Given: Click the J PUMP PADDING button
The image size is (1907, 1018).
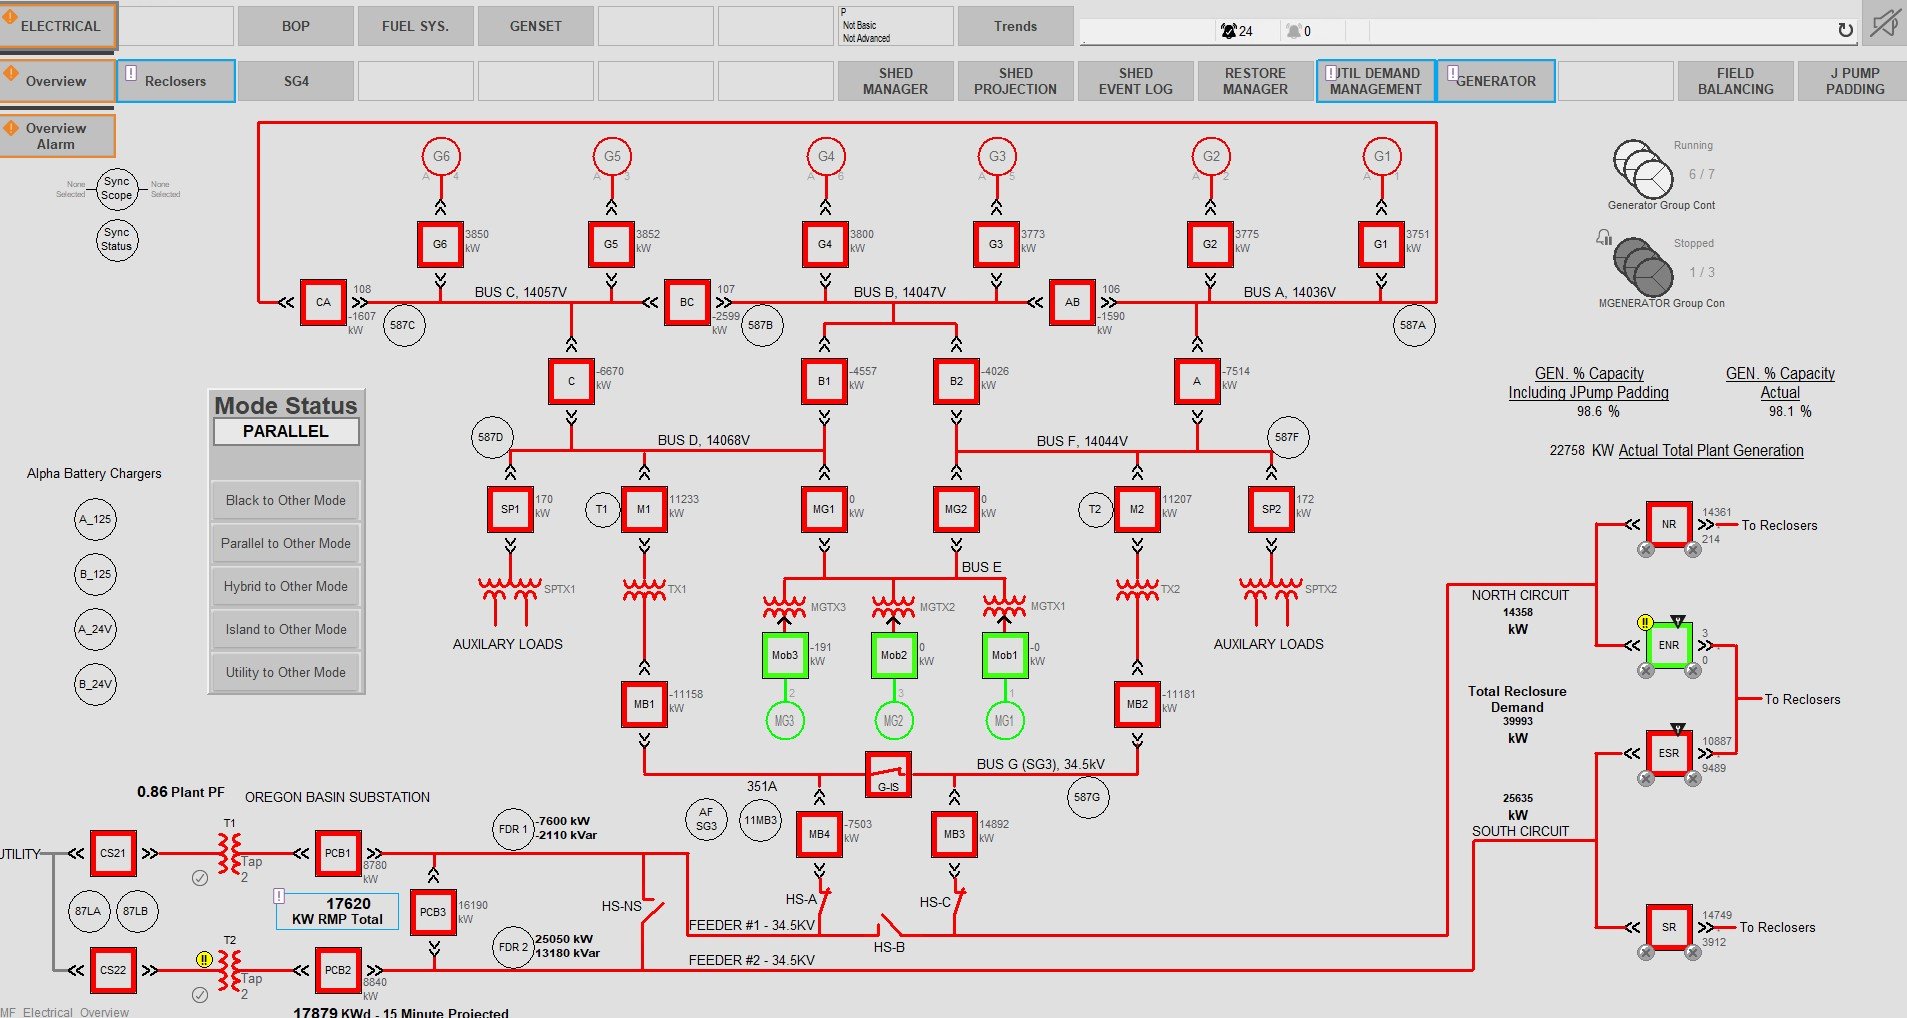Looking at the screenshot, I should pos(1855,81).
